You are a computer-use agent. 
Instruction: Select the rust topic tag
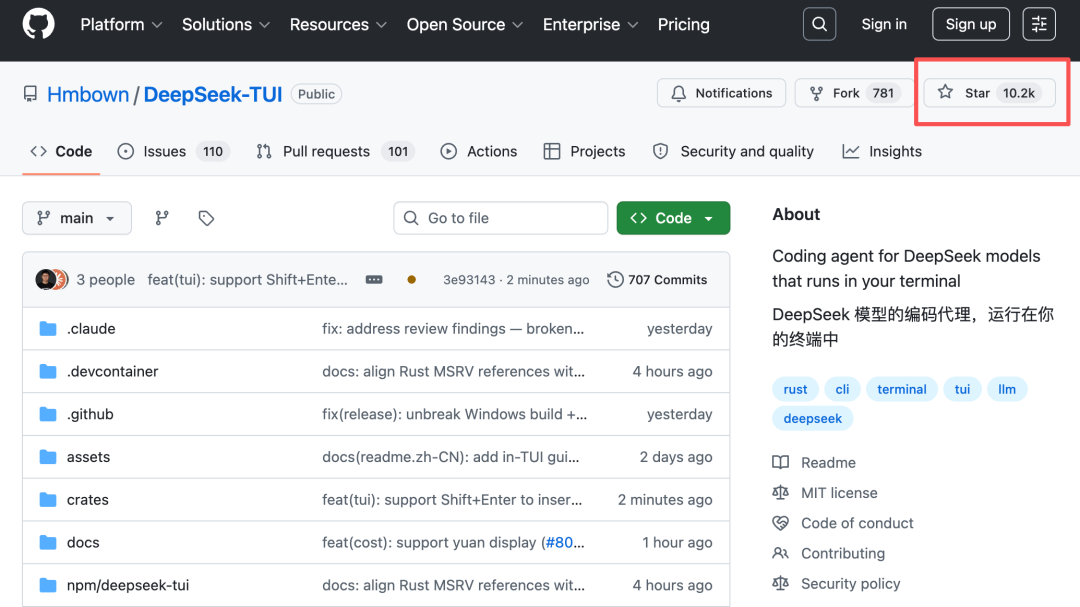[x=795, y=389]
